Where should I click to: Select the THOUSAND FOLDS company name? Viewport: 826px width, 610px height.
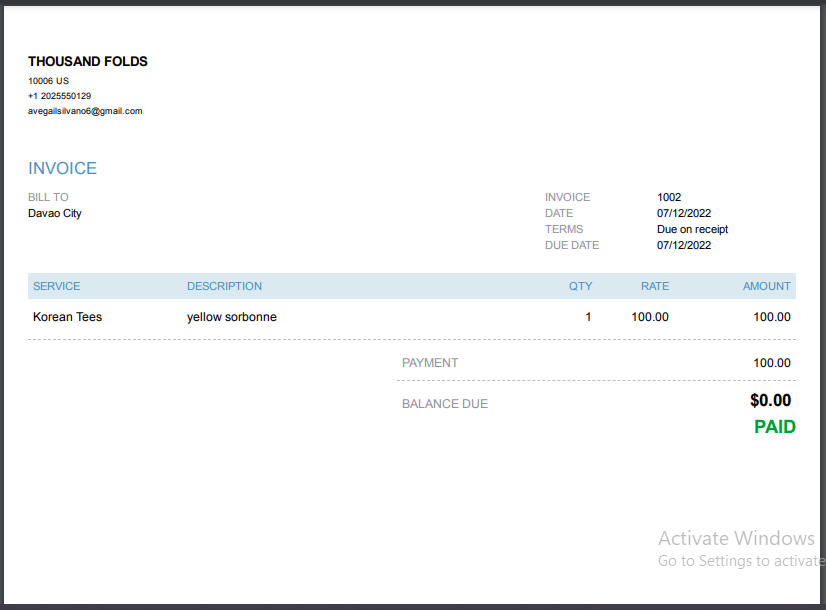pyautogui.click(x=87, y=62)
